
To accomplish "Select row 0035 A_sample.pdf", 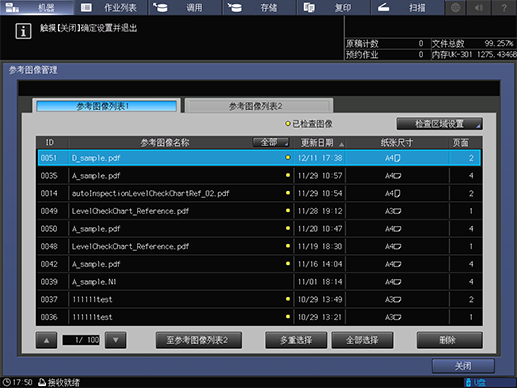I will [259, 175].
